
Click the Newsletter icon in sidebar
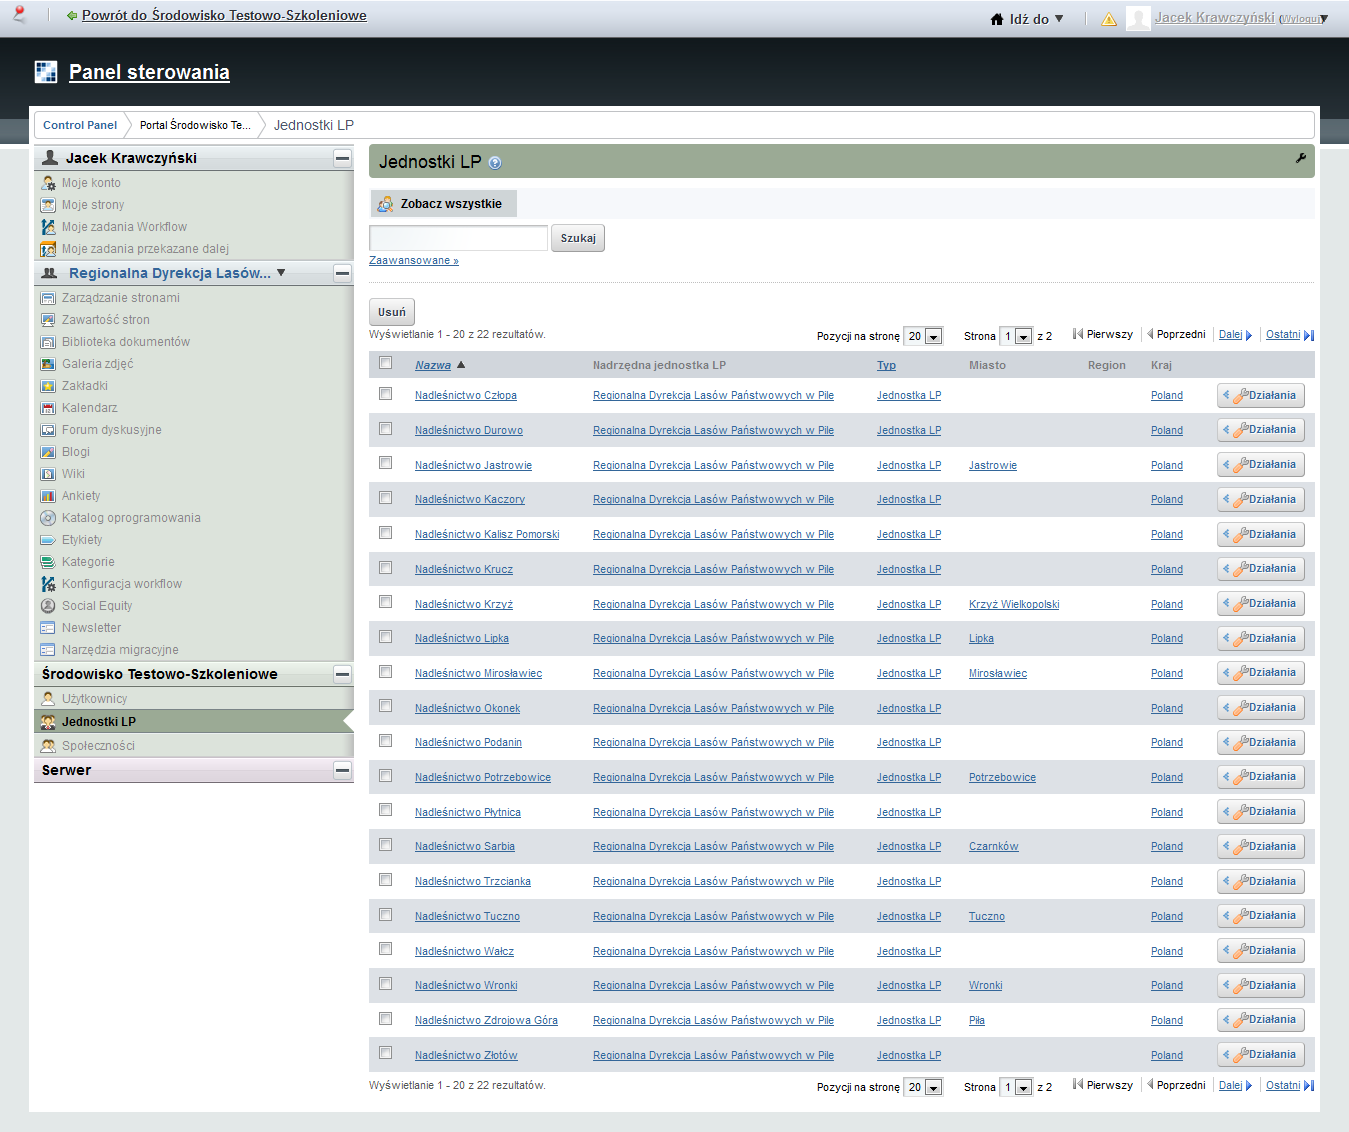point(48,628)
